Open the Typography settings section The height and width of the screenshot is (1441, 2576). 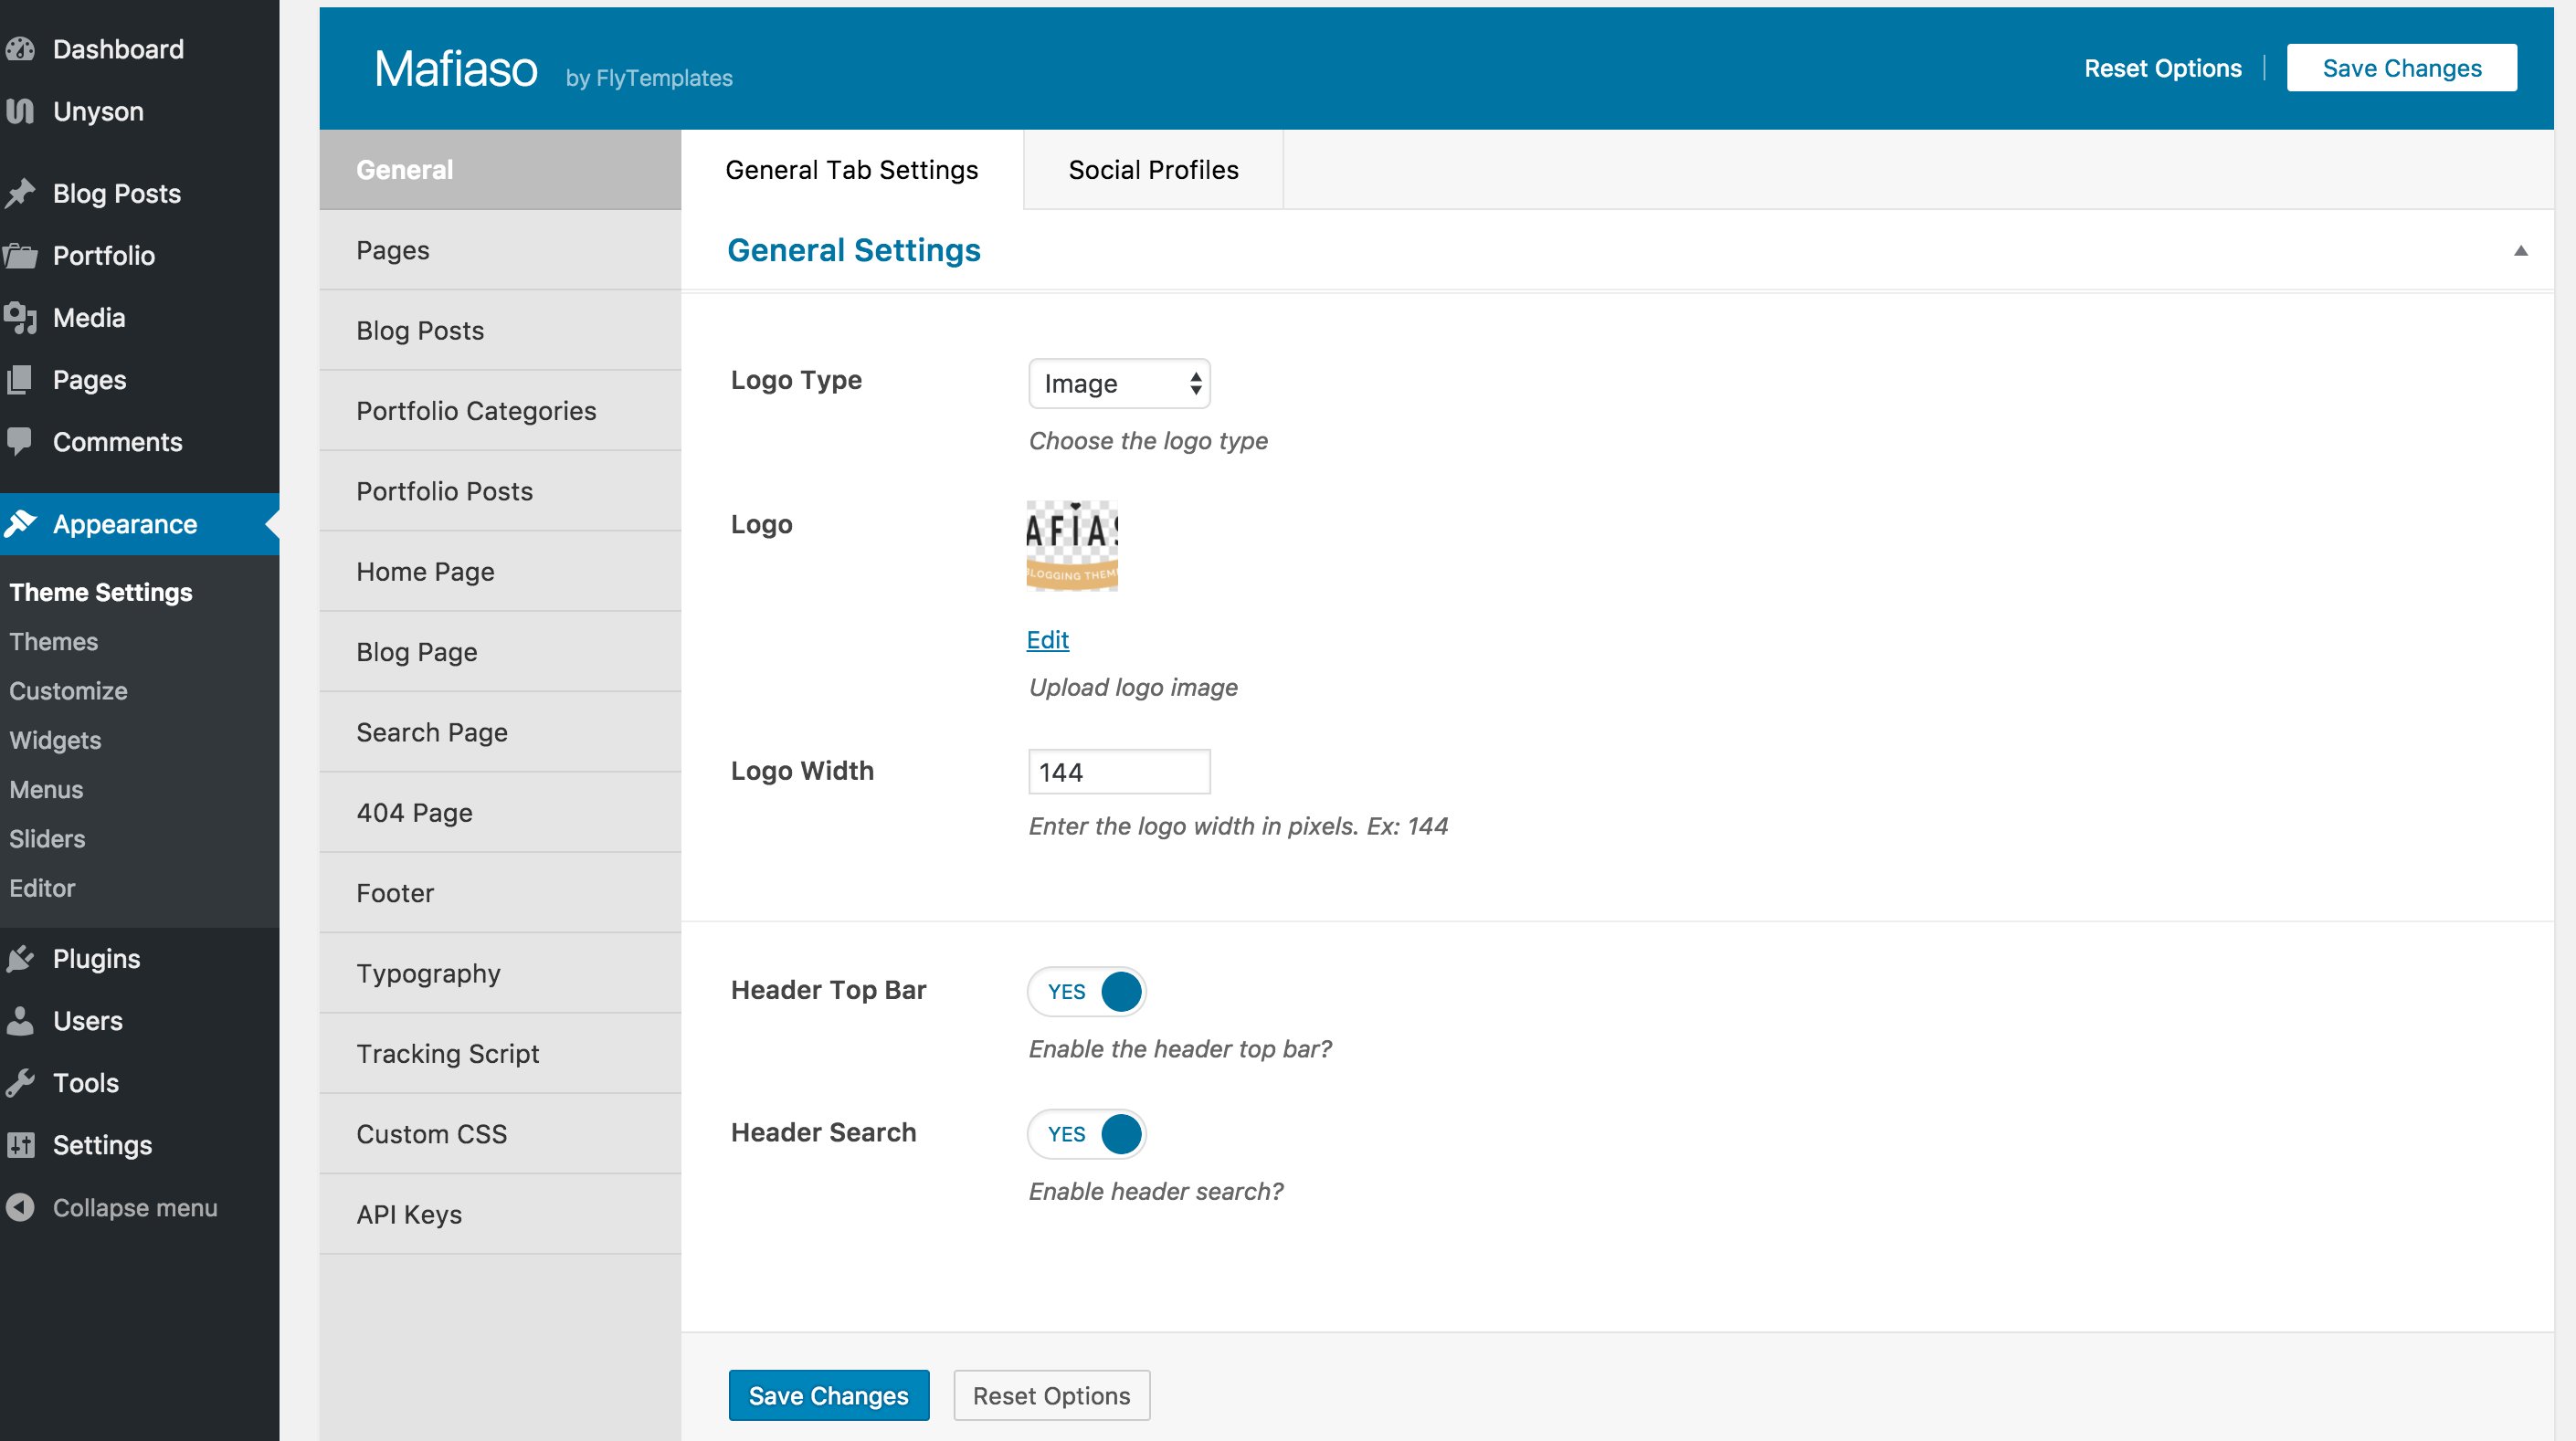click(x=428, y=973)
